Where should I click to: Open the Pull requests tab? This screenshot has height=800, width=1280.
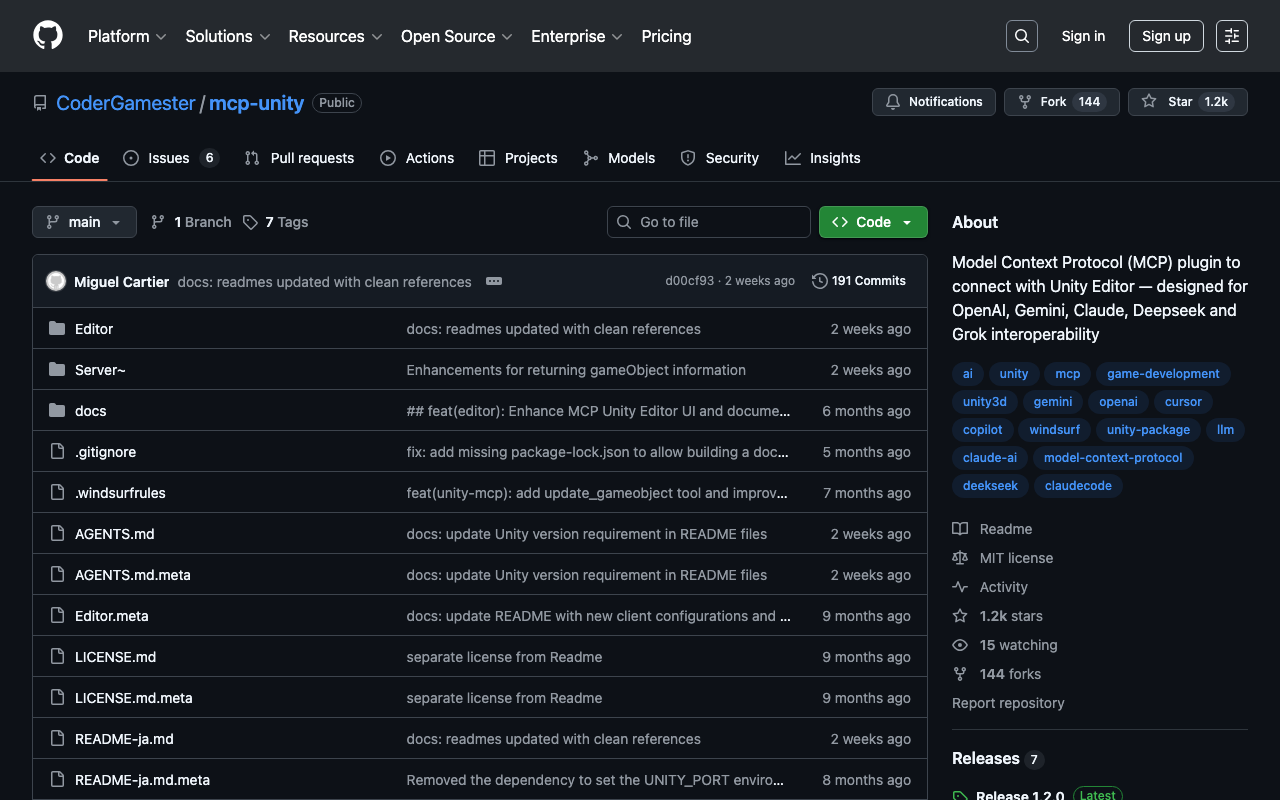[300, 158]
